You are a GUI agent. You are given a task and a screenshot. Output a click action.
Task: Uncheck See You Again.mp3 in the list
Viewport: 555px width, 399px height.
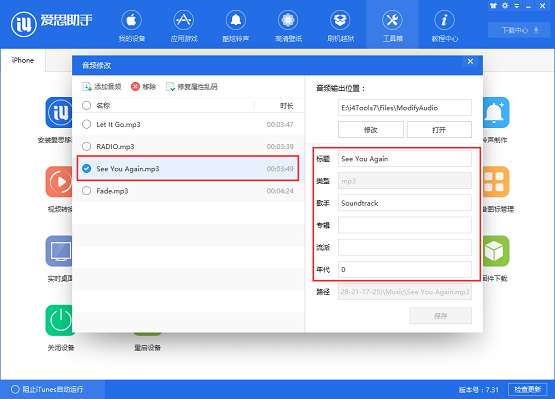(86, 169)
